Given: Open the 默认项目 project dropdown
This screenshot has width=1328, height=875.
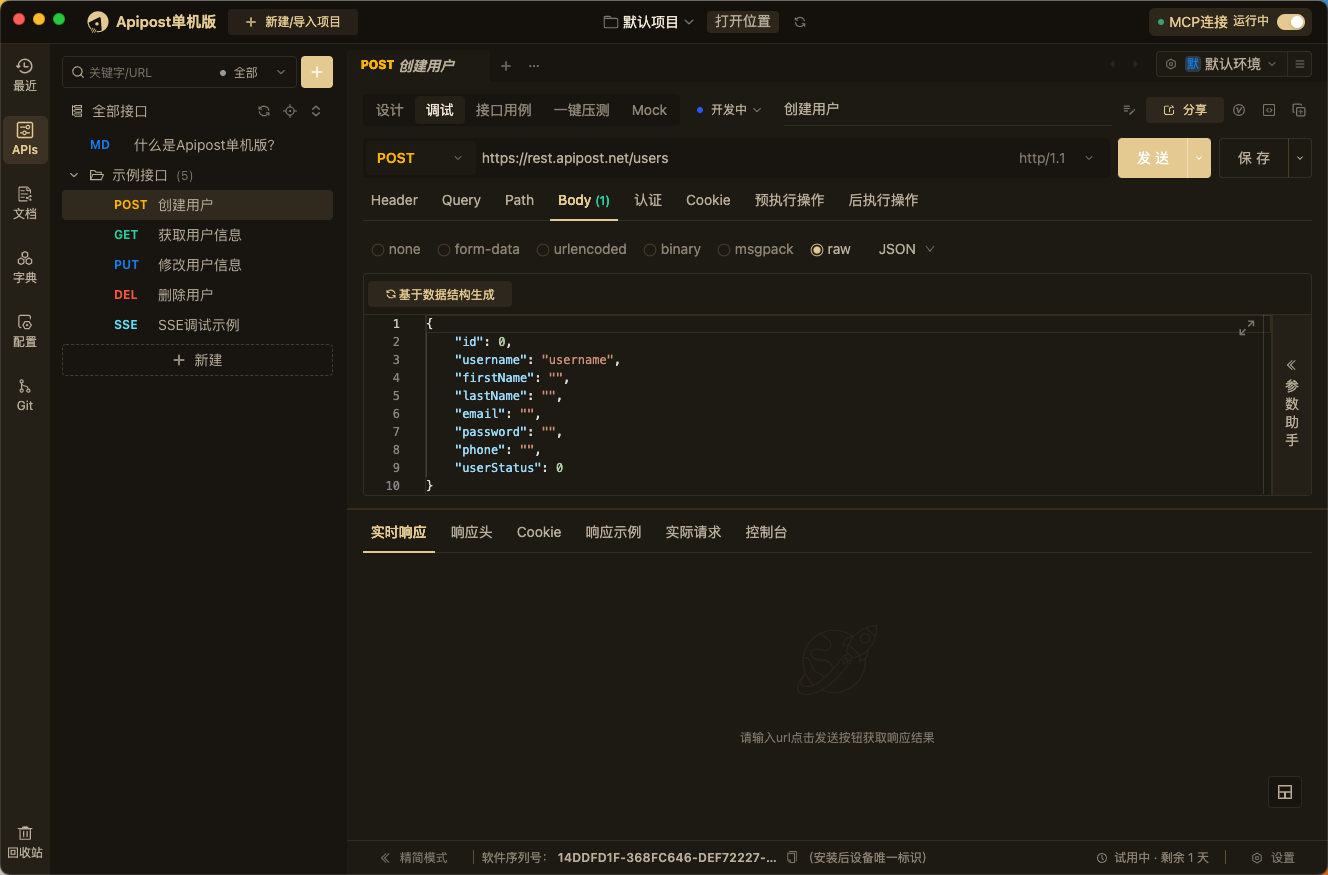Looking at the screenshot, I should 649,22.
